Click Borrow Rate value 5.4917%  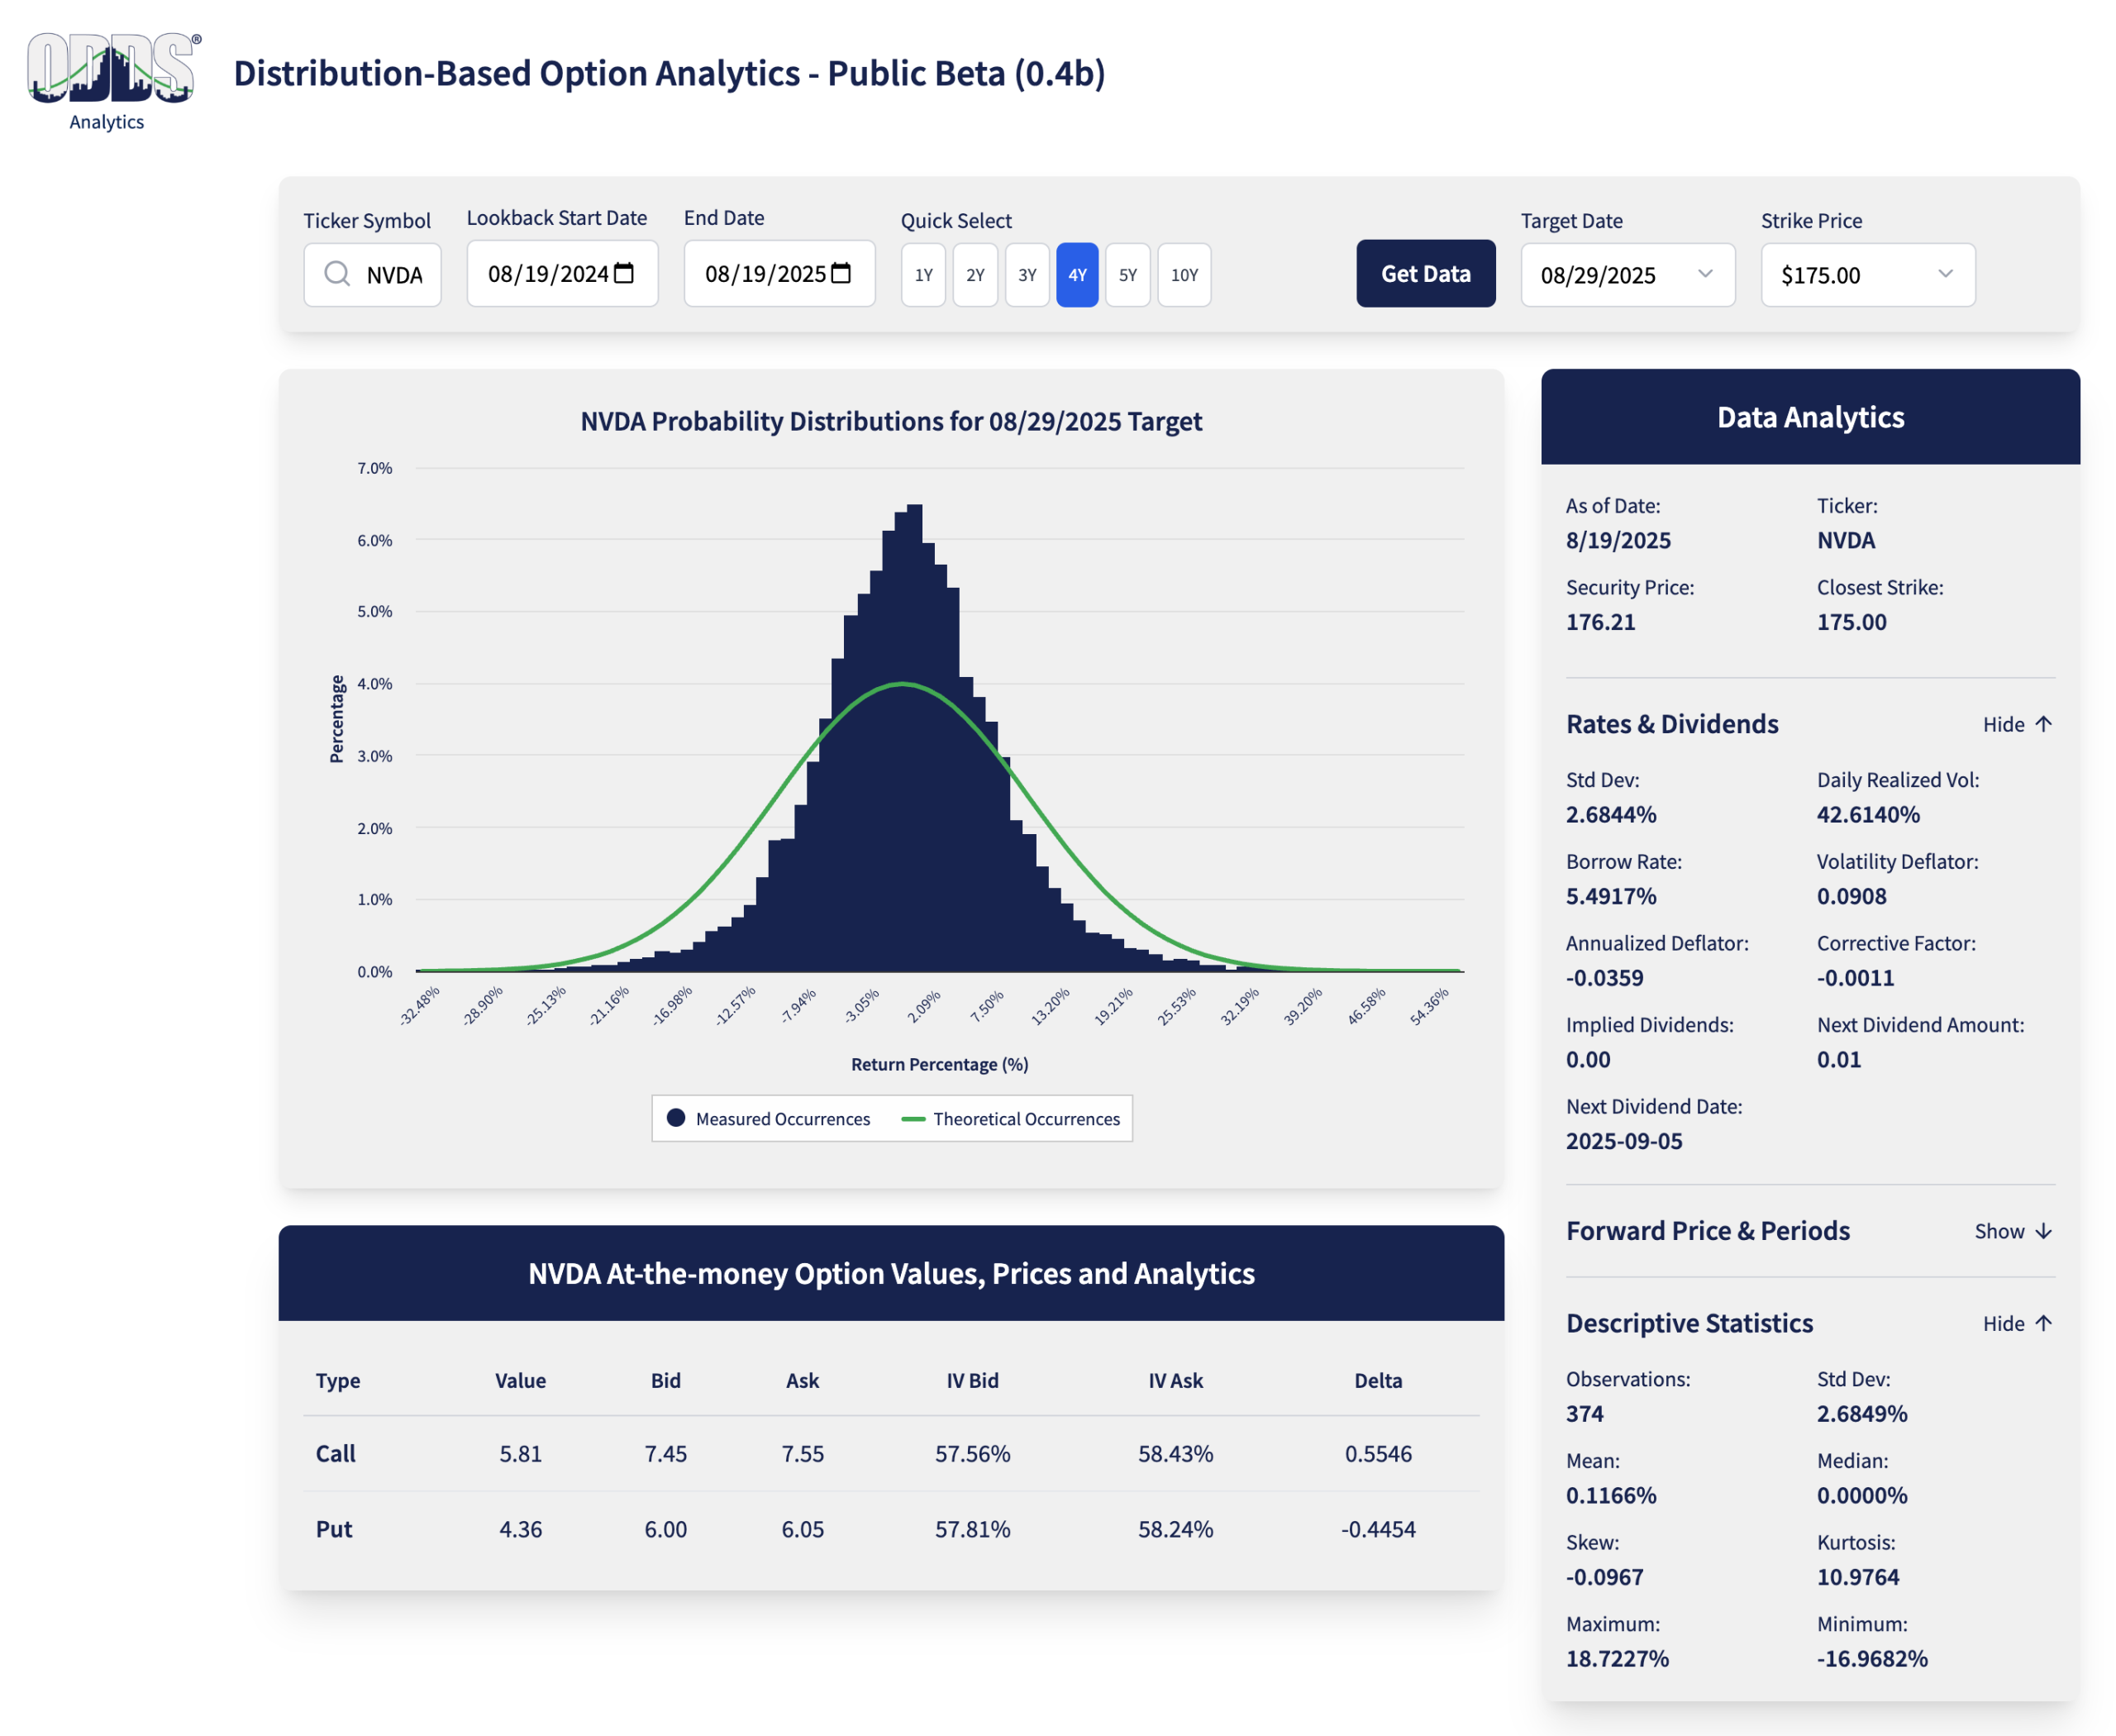1610,896
